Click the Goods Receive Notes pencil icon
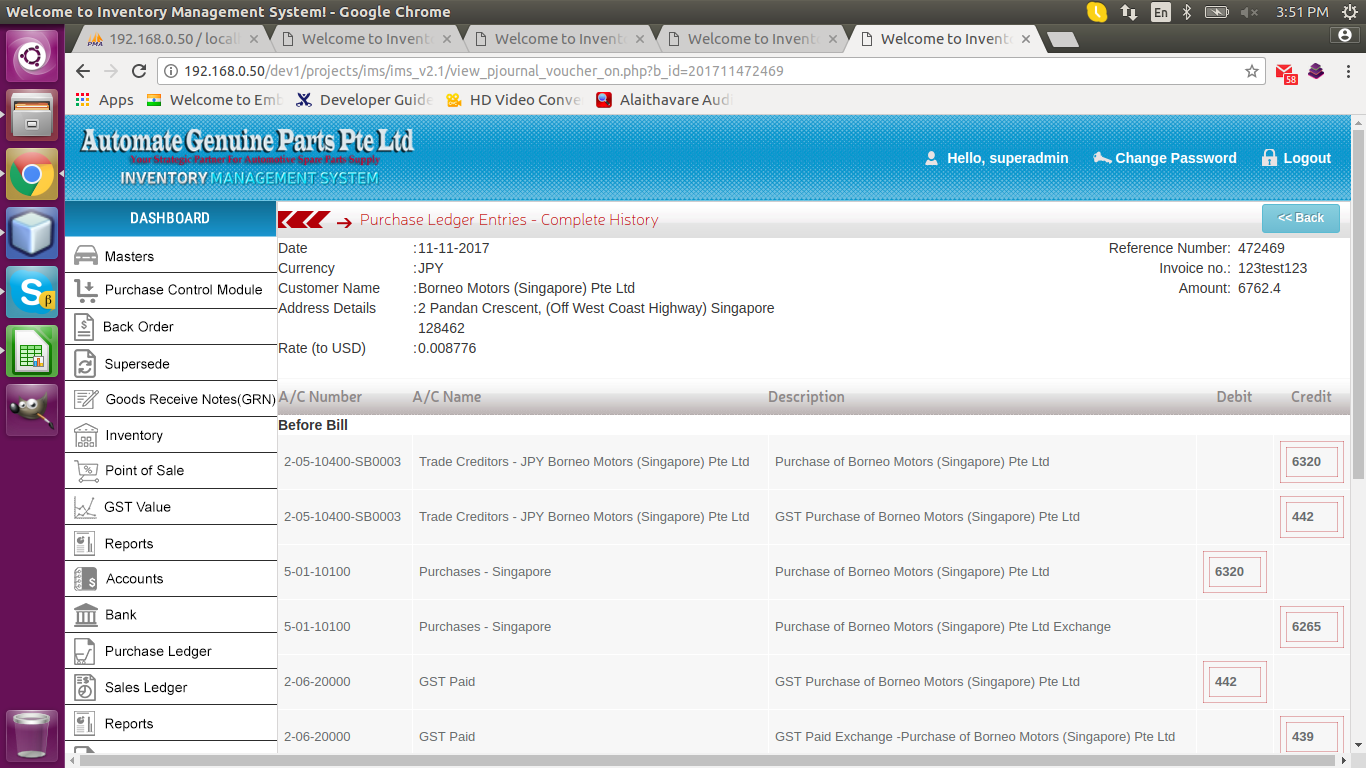The image size is (1366, 768). (86, 399)
